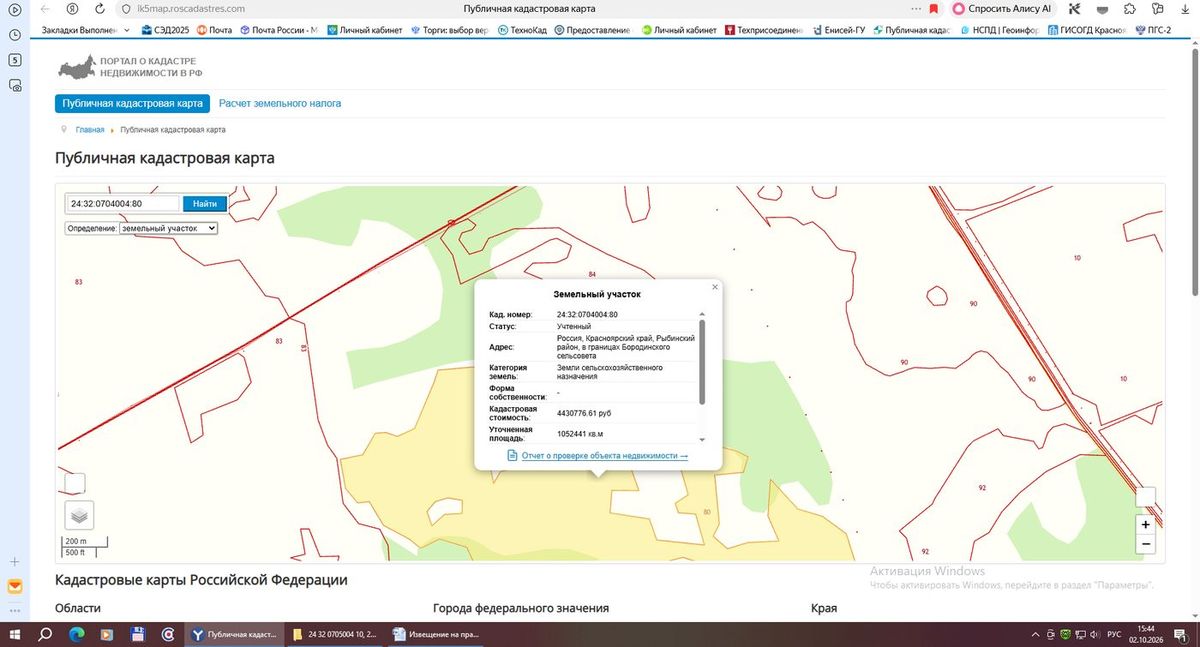Switch to Расчет земельного налога tab

(x=280, y=103)
